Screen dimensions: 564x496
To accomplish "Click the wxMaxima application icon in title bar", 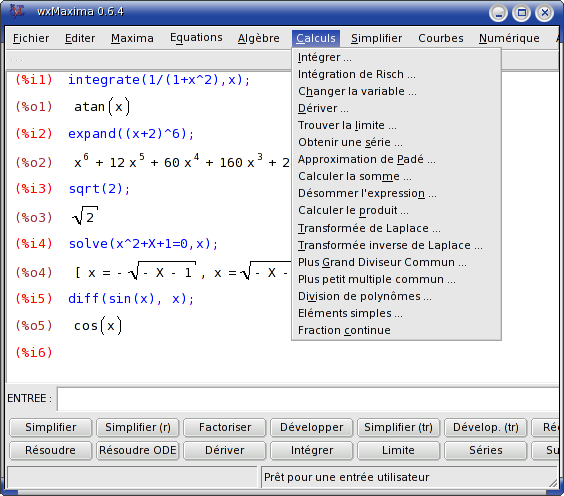I will (17, 12).
